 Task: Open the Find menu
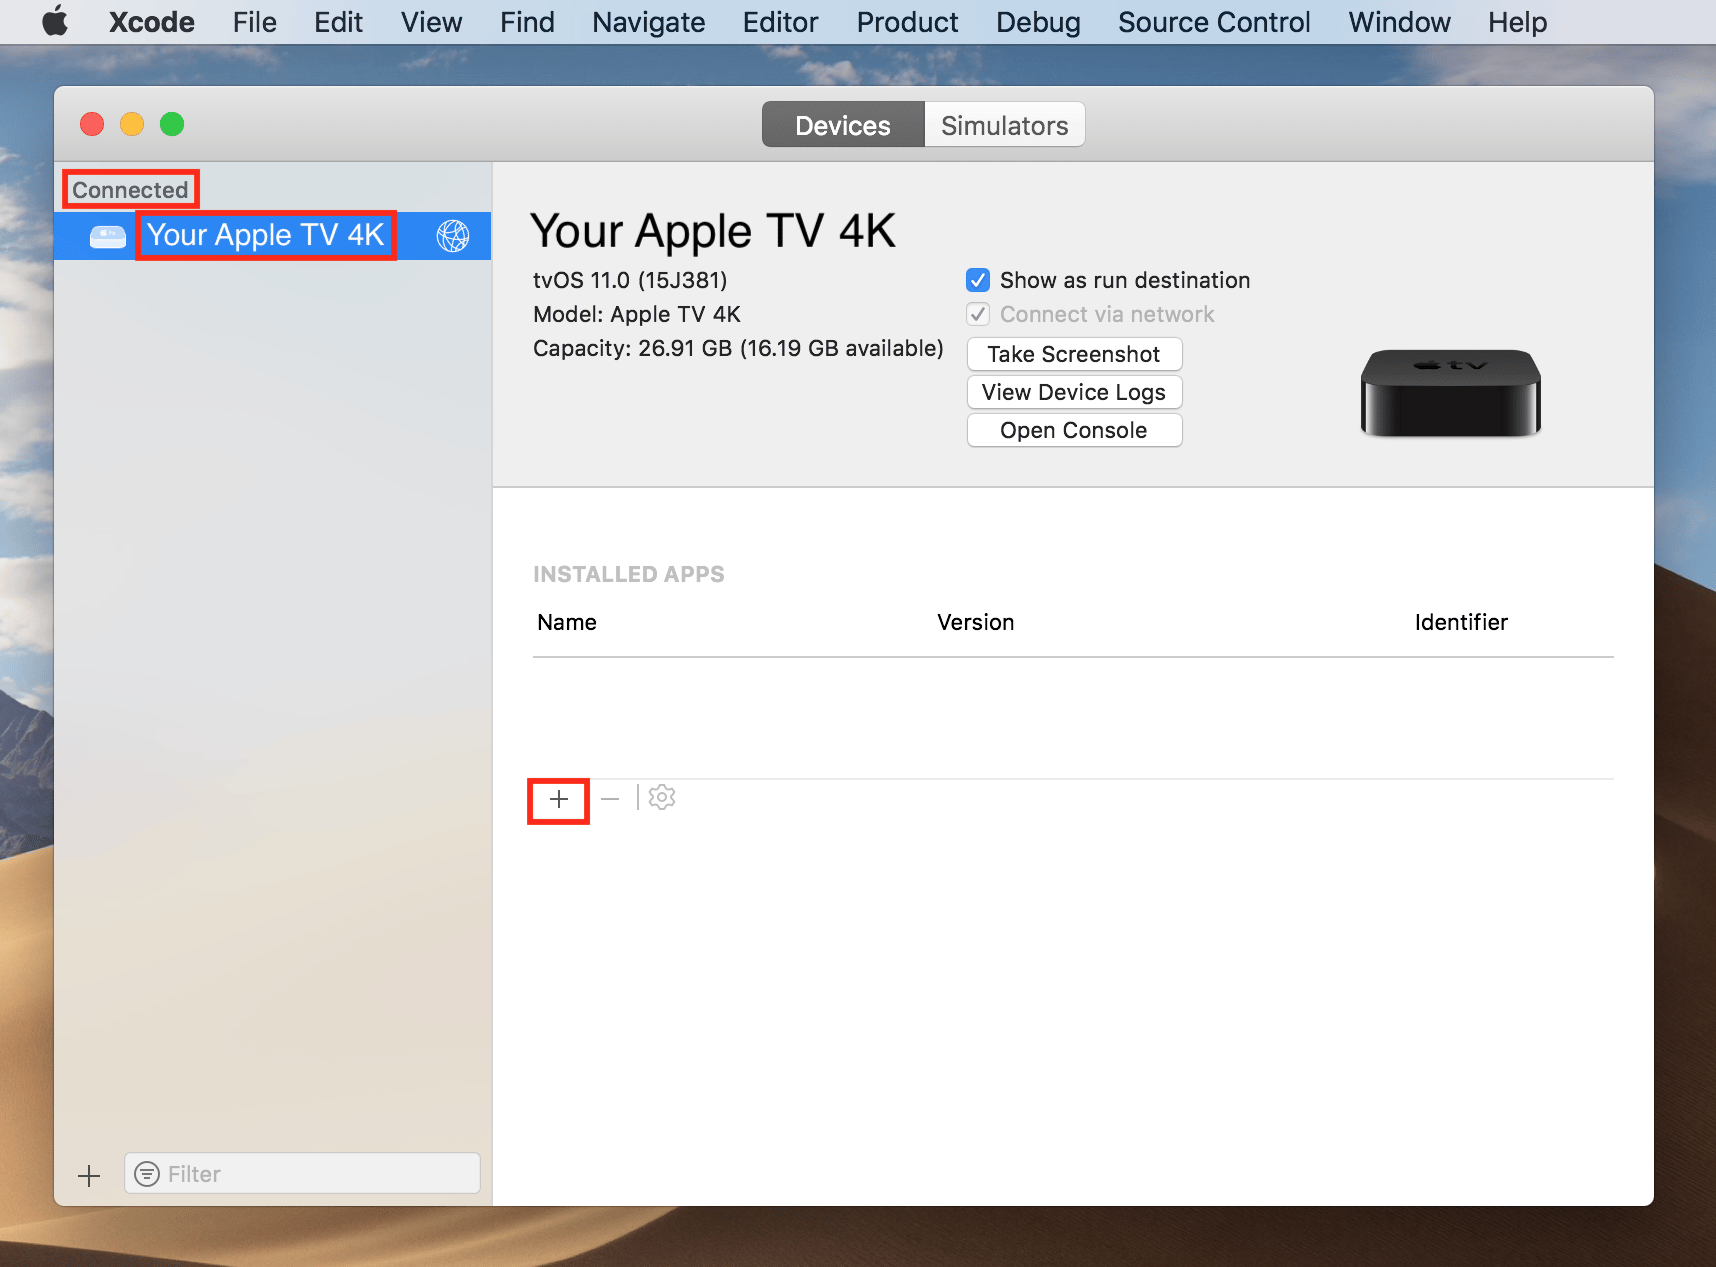pyautogui.click(x=527, y=22)
